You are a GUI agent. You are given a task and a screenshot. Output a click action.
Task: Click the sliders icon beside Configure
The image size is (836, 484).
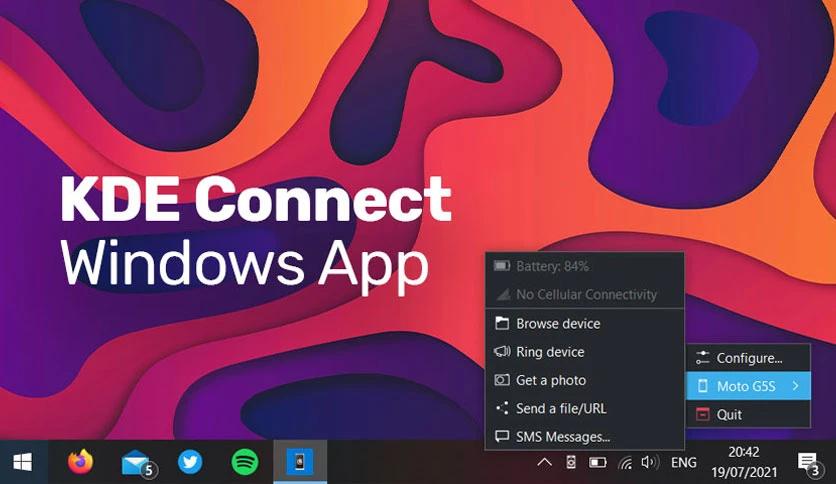[703, 358]
